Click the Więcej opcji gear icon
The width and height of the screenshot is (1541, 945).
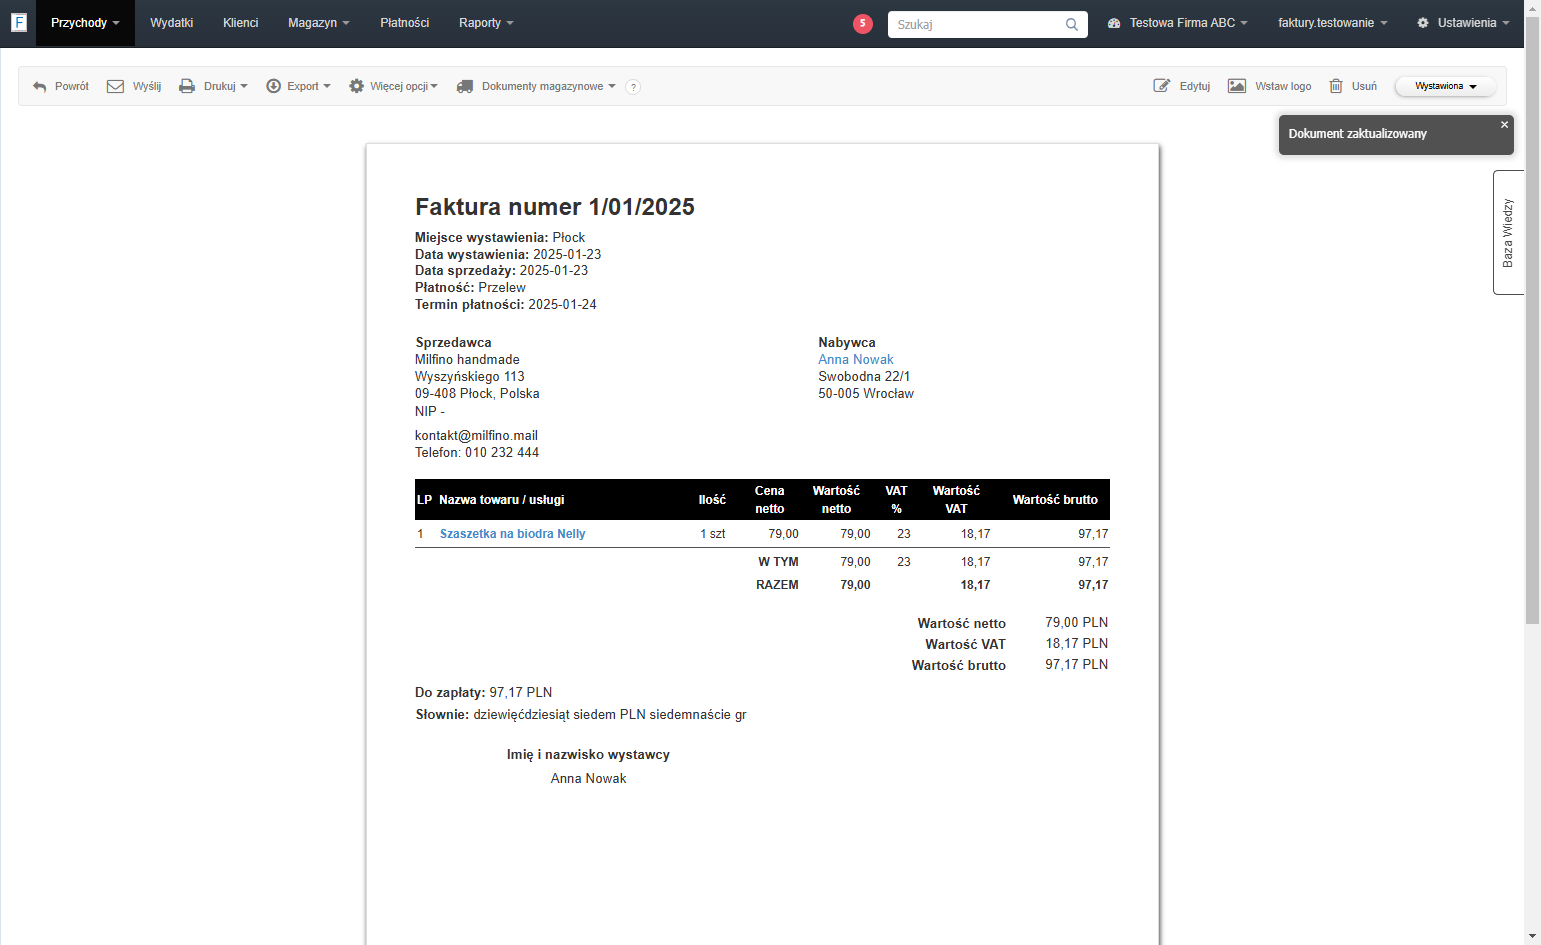356,86
